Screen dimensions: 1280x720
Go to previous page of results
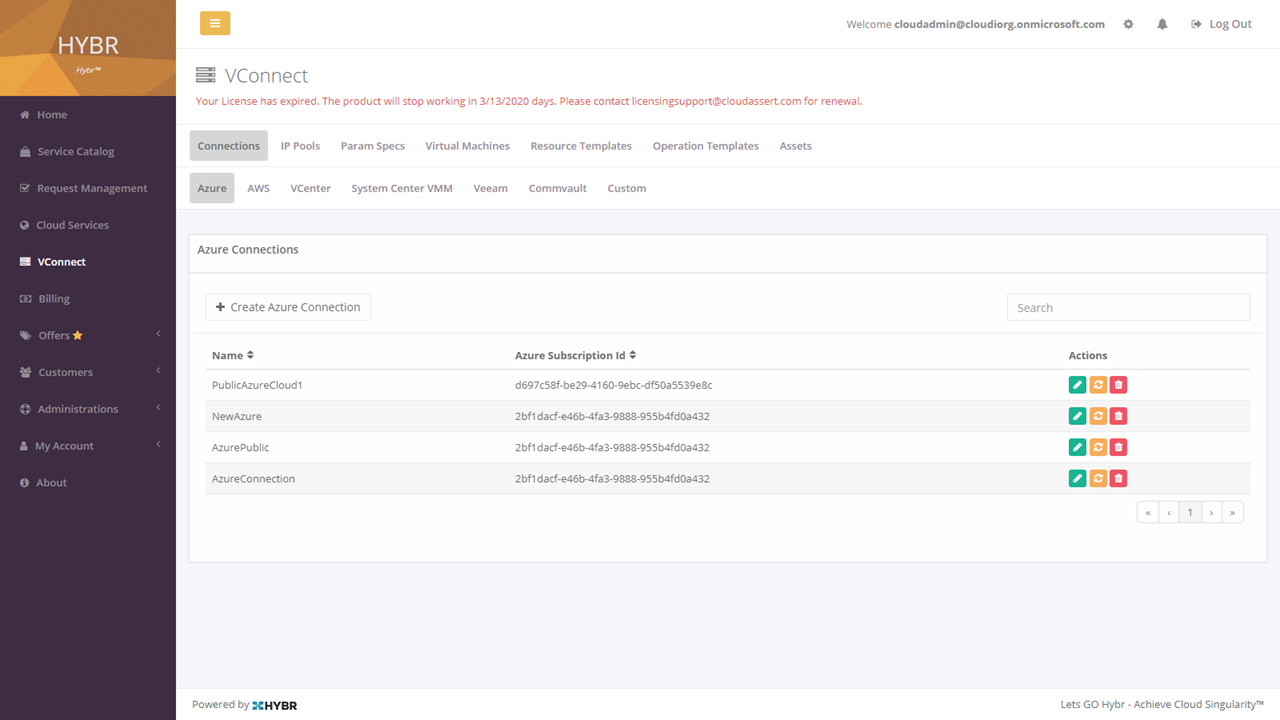tap(1169, 513)
